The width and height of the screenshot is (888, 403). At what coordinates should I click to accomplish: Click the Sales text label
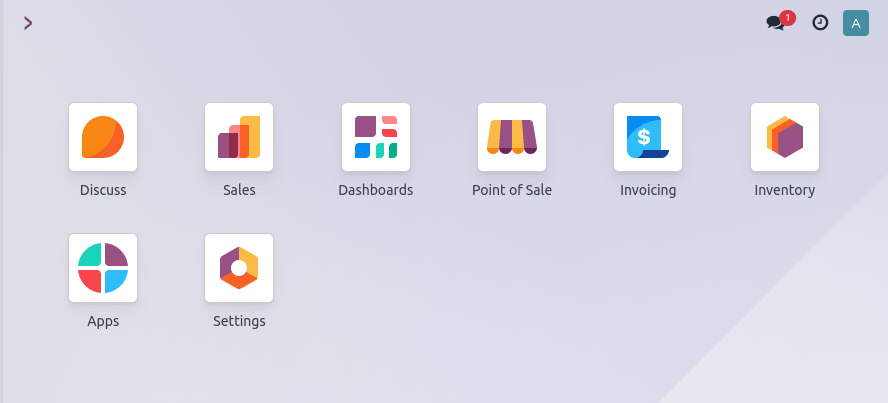239,190
